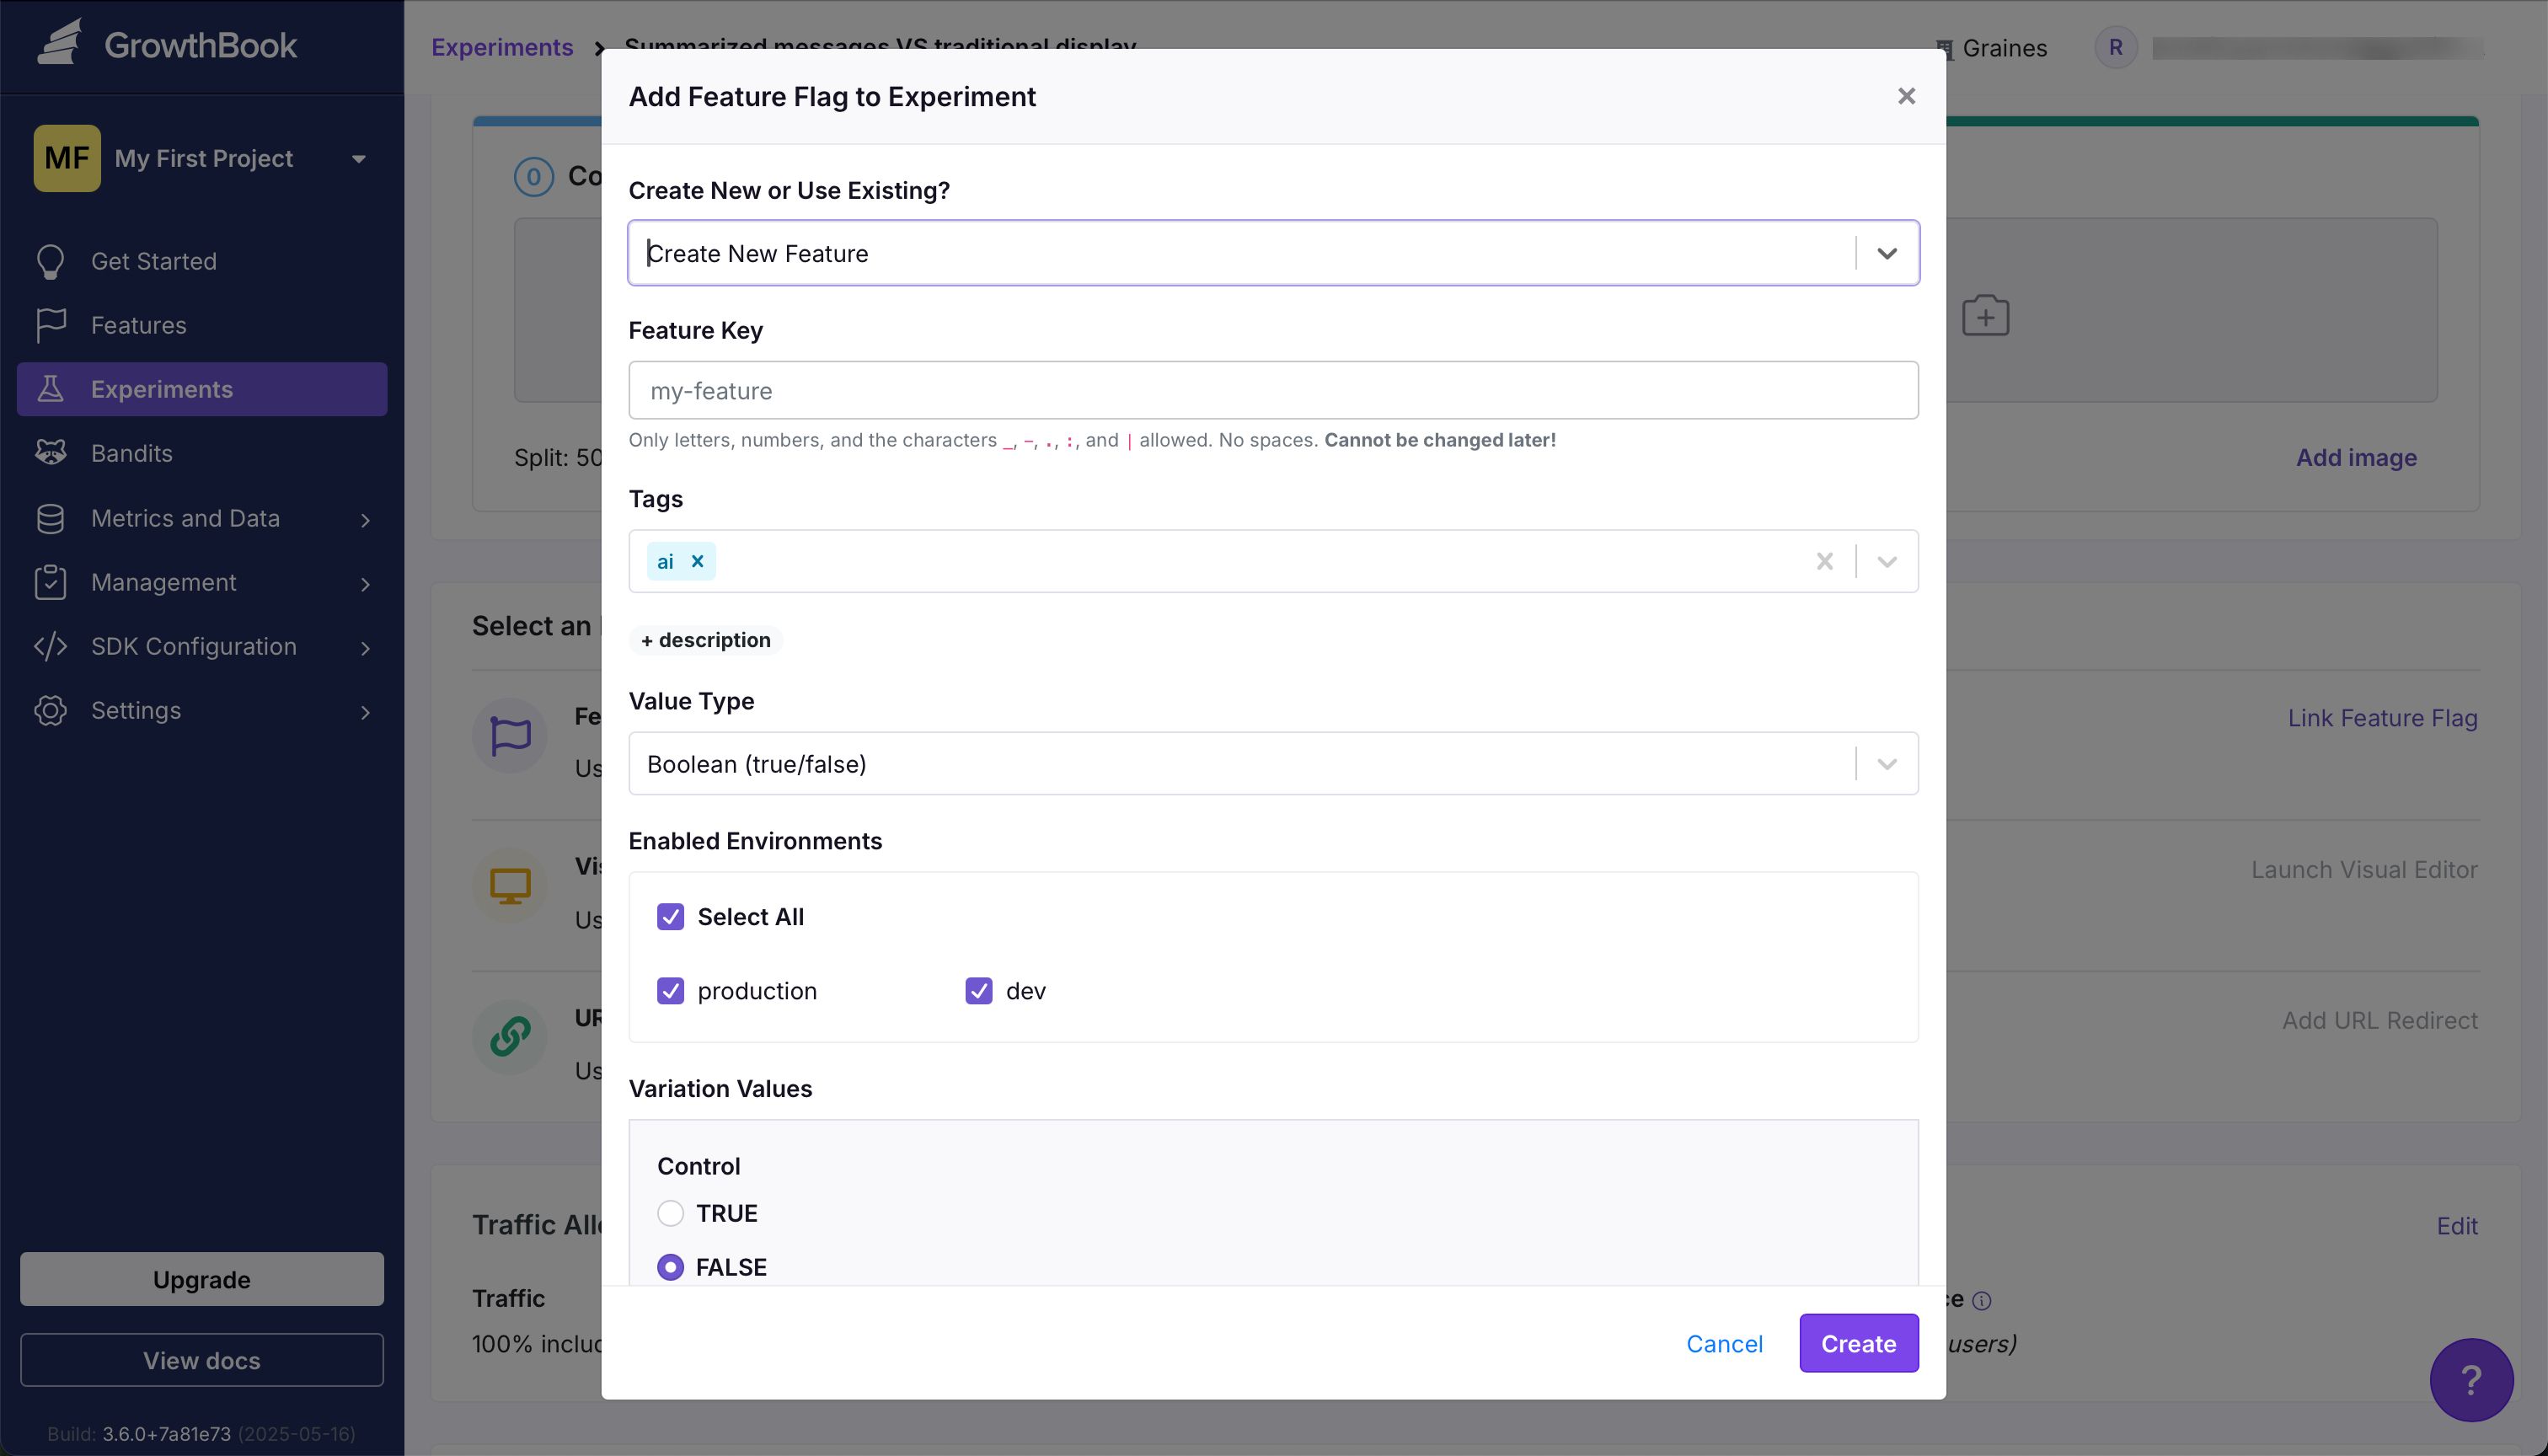
Task: Click the Features flag icon in sidebar
Action: 50,325
